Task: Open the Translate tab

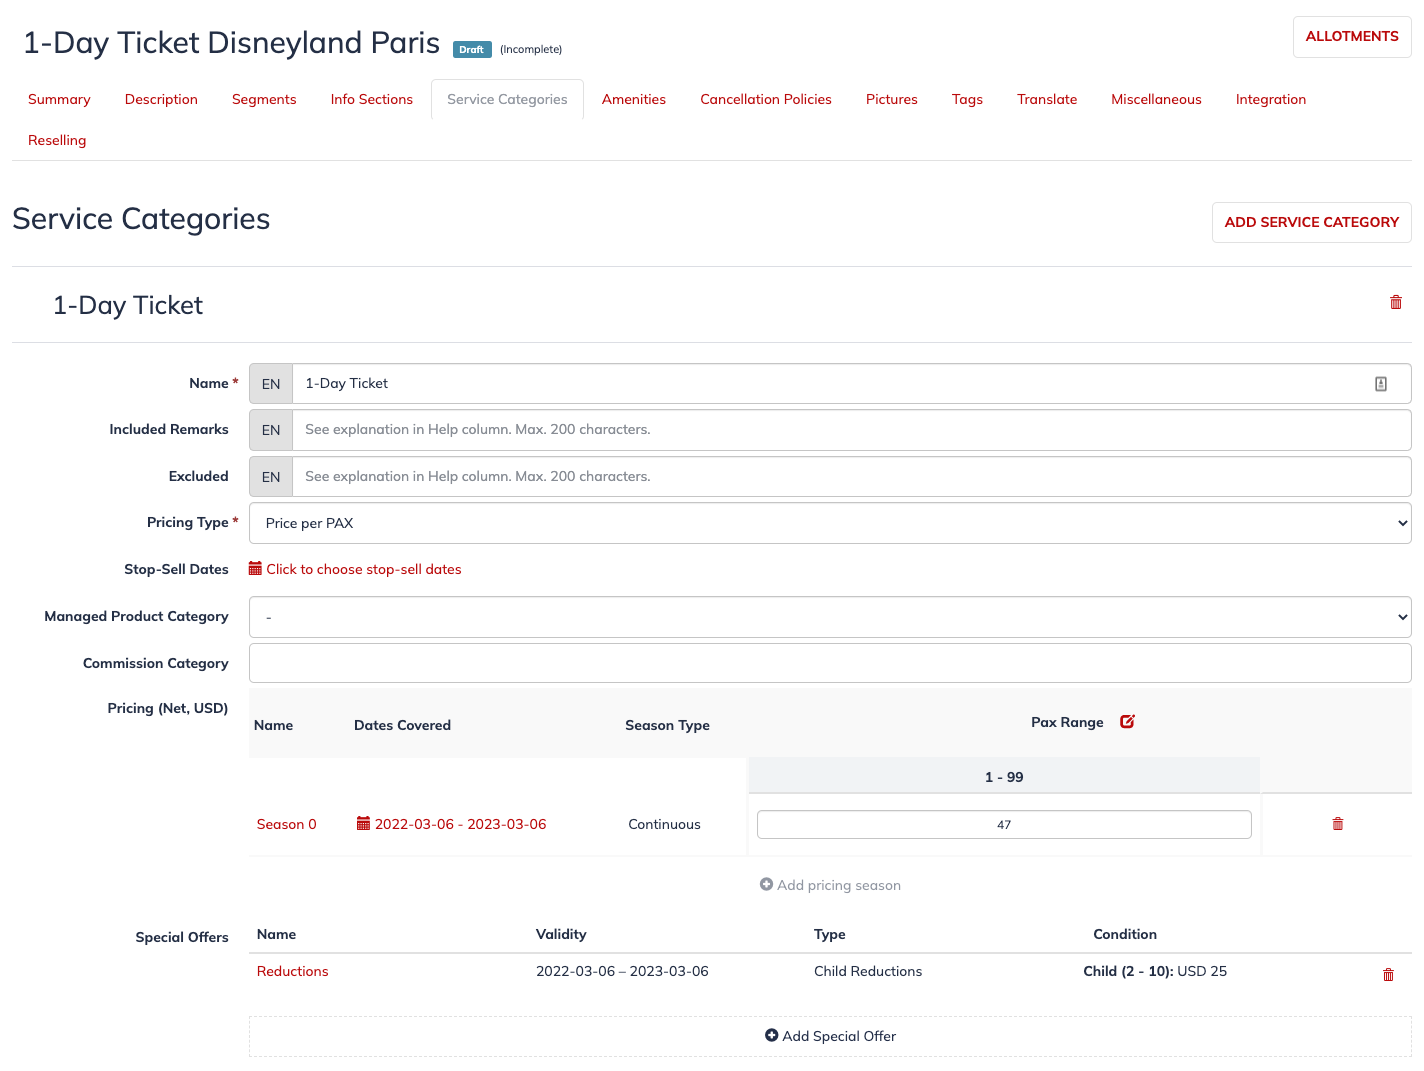Action: (1047, 99)
